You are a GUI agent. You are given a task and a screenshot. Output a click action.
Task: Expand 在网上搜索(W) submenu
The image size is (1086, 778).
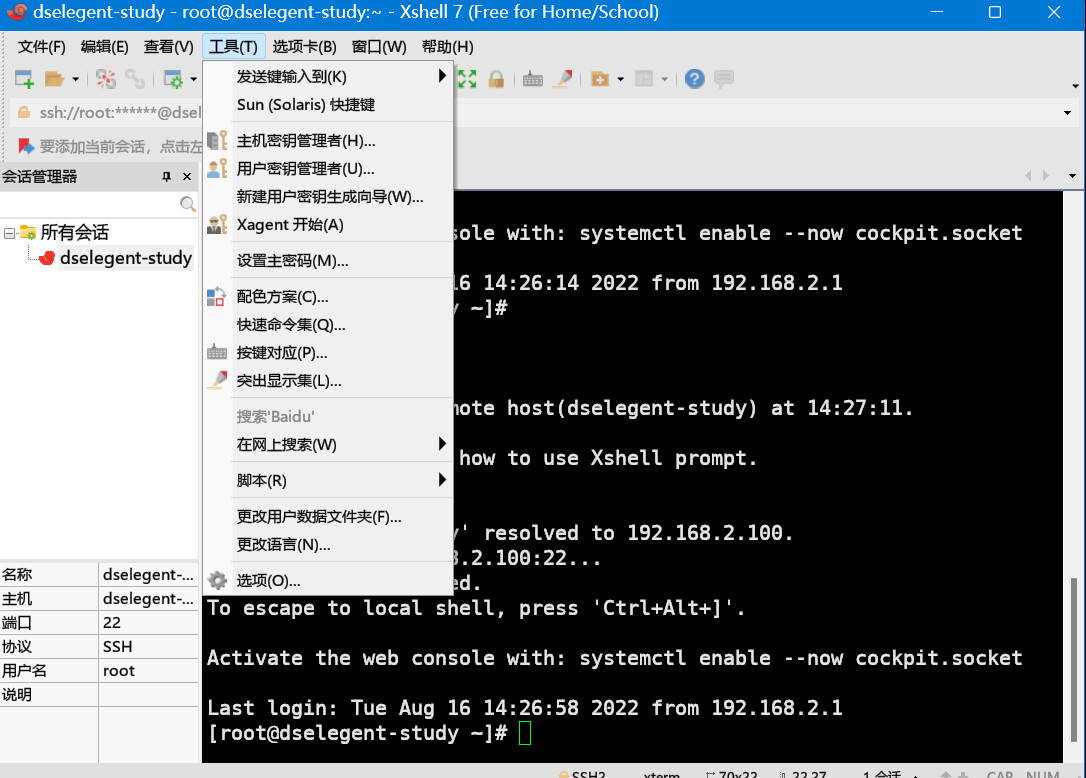click(x=329, y=445)
